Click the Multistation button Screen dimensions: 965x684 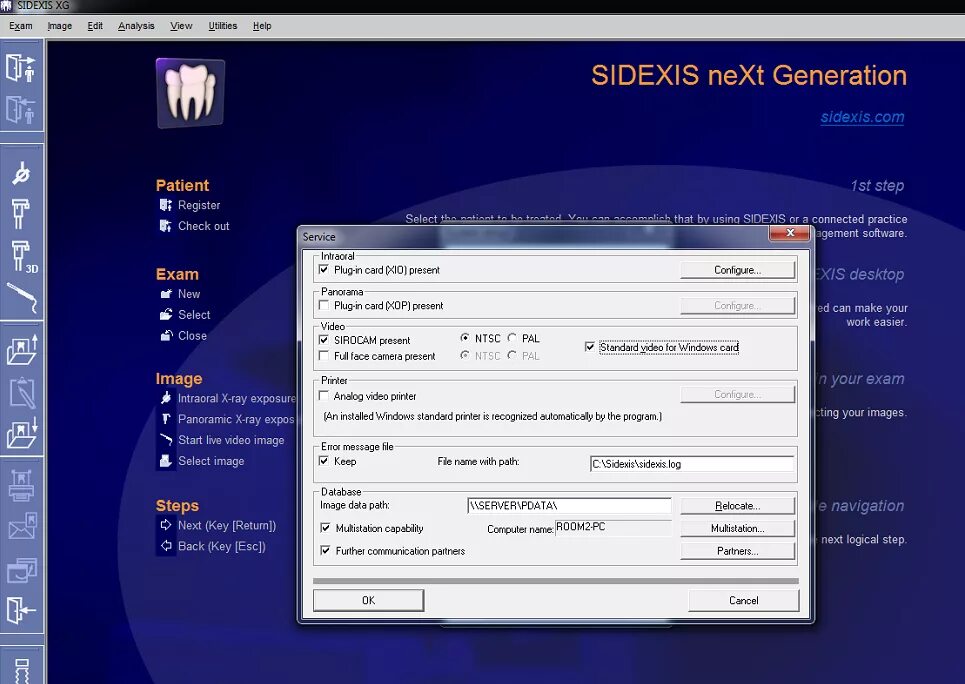pos(737,528)
